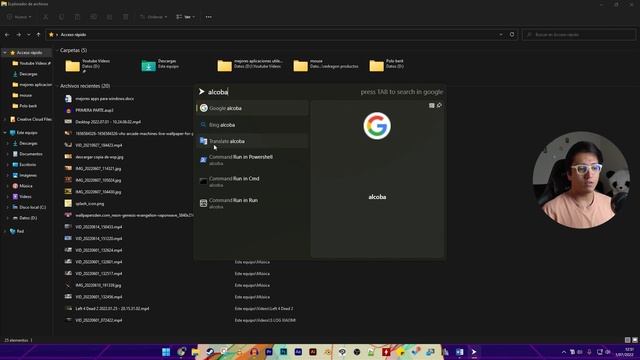Select the file PRIMERA PARTE.mp3
The width and height of the screenshot is (640, 360).
pyautogui.click(x=89, y=110)
